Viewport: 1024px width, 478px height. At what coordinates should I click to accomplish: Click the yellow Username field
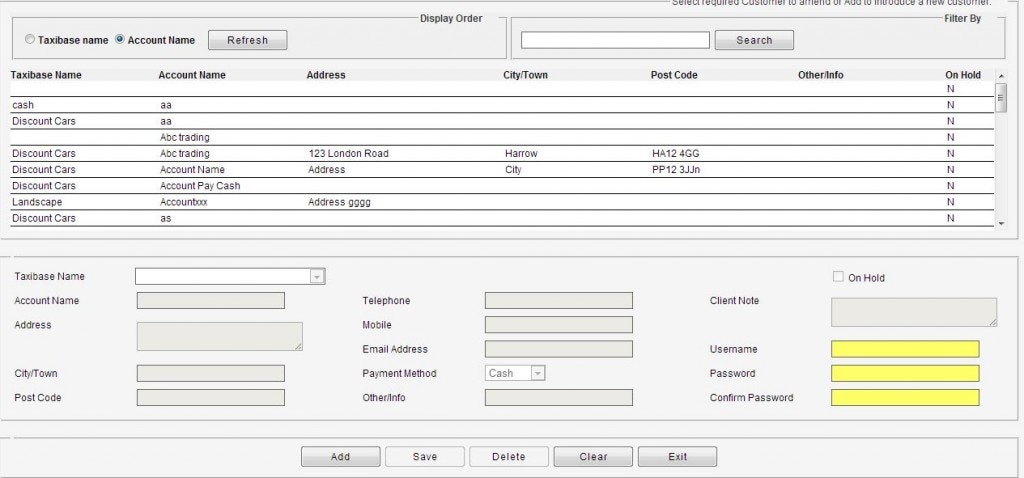tap(905, 349)
